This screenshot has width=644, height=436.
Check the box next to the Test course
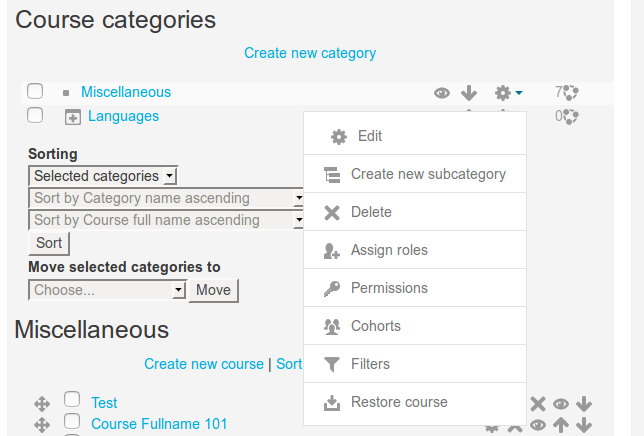pyautogui.click(x=72, y=399)
